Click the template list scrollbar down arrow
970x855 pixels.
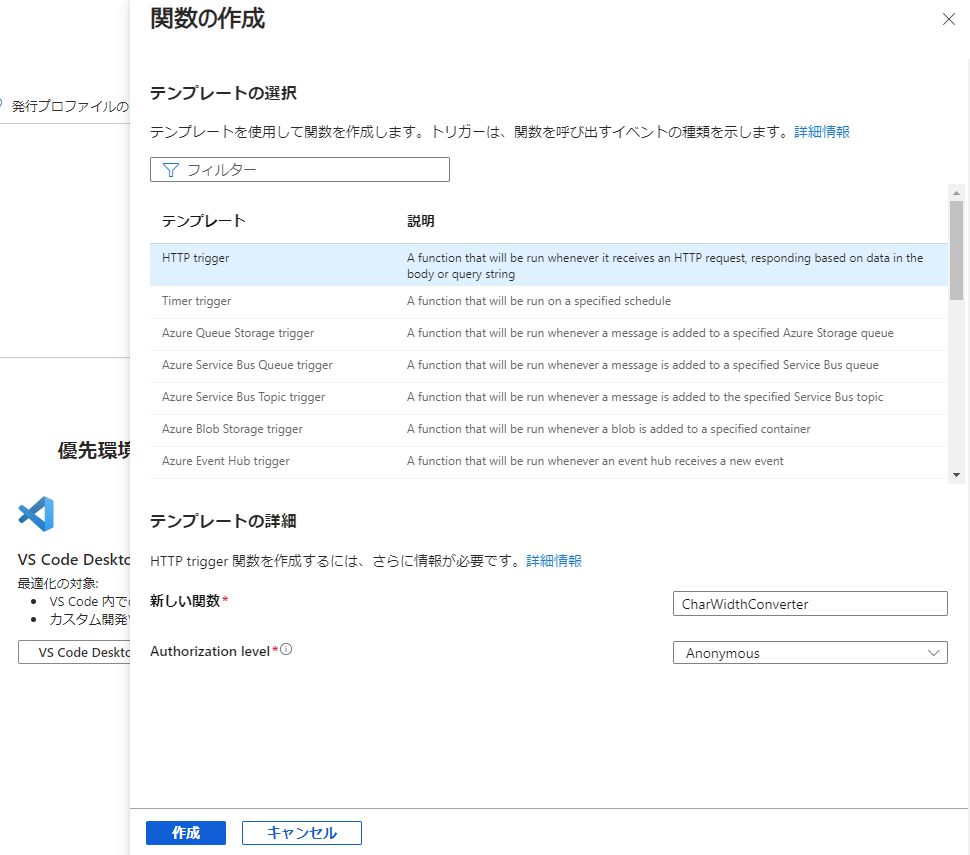tap(956, 475)
